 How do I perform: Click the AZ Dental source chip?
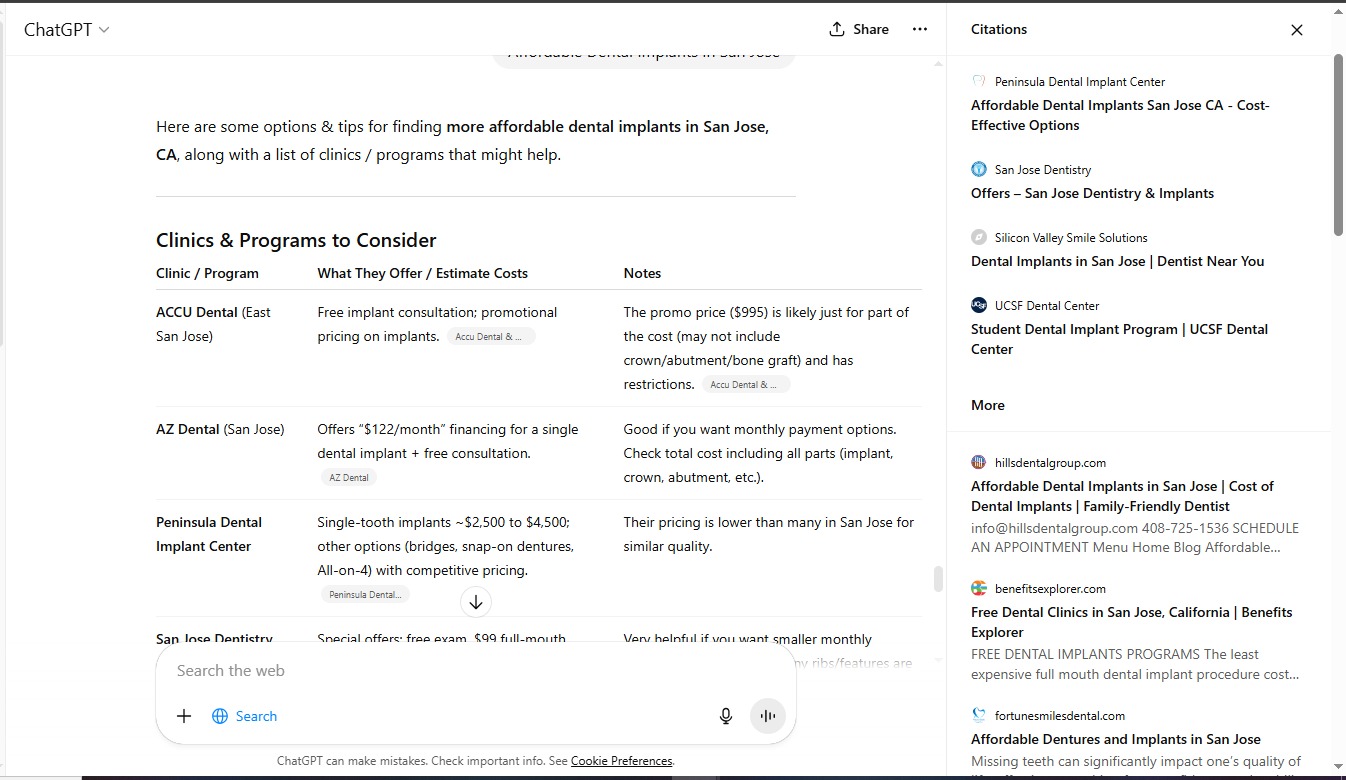point(349,478)
